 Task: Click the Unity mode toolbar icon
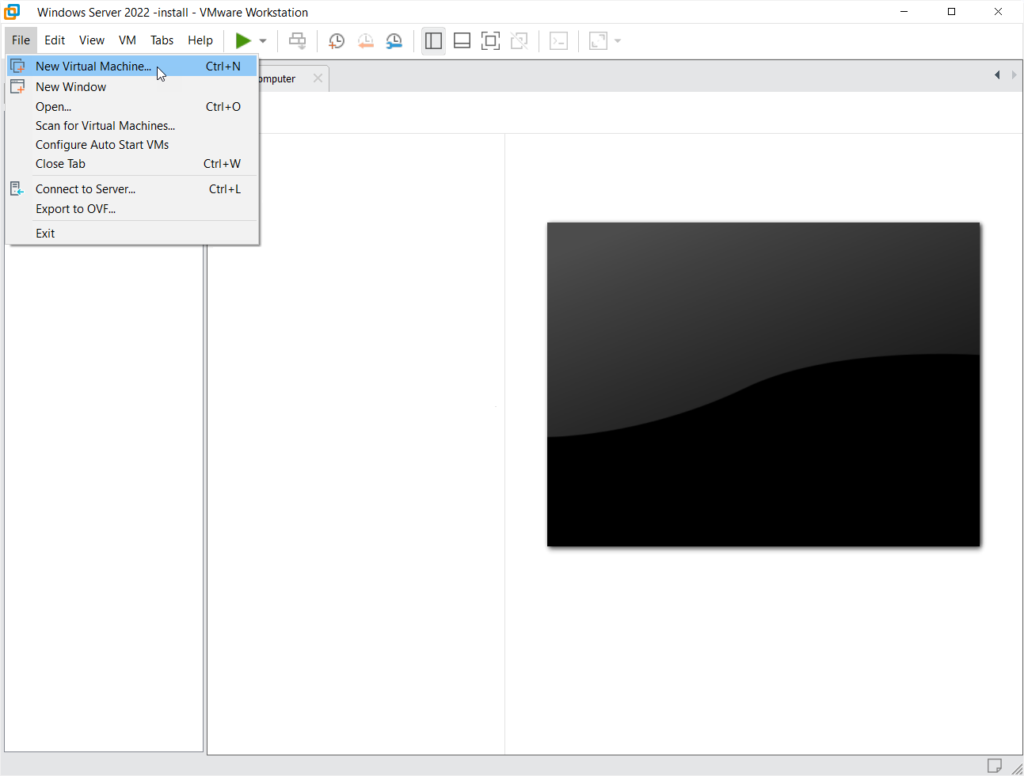(519, 40)
